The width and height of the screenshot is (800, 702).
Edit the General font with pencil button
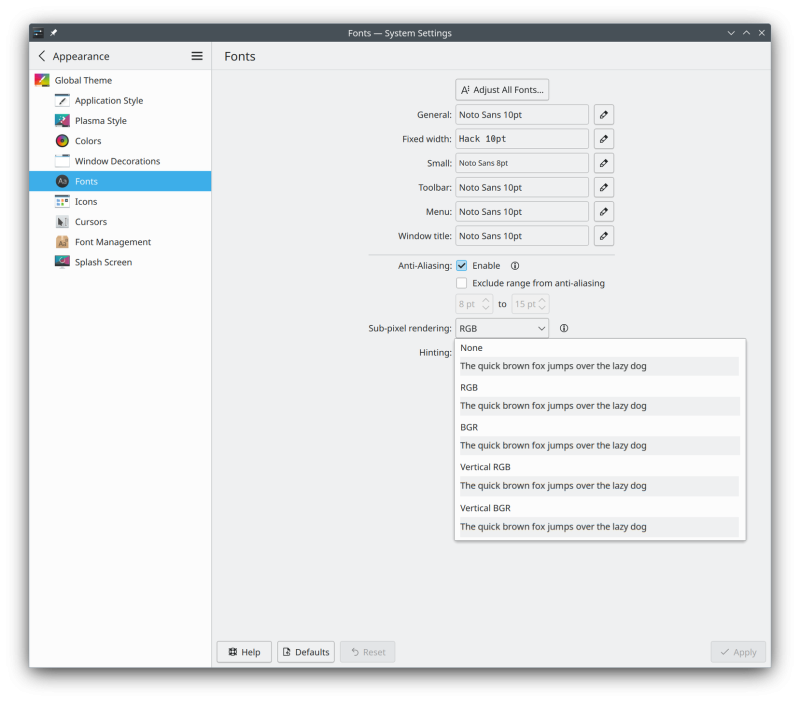coord(604,115)
